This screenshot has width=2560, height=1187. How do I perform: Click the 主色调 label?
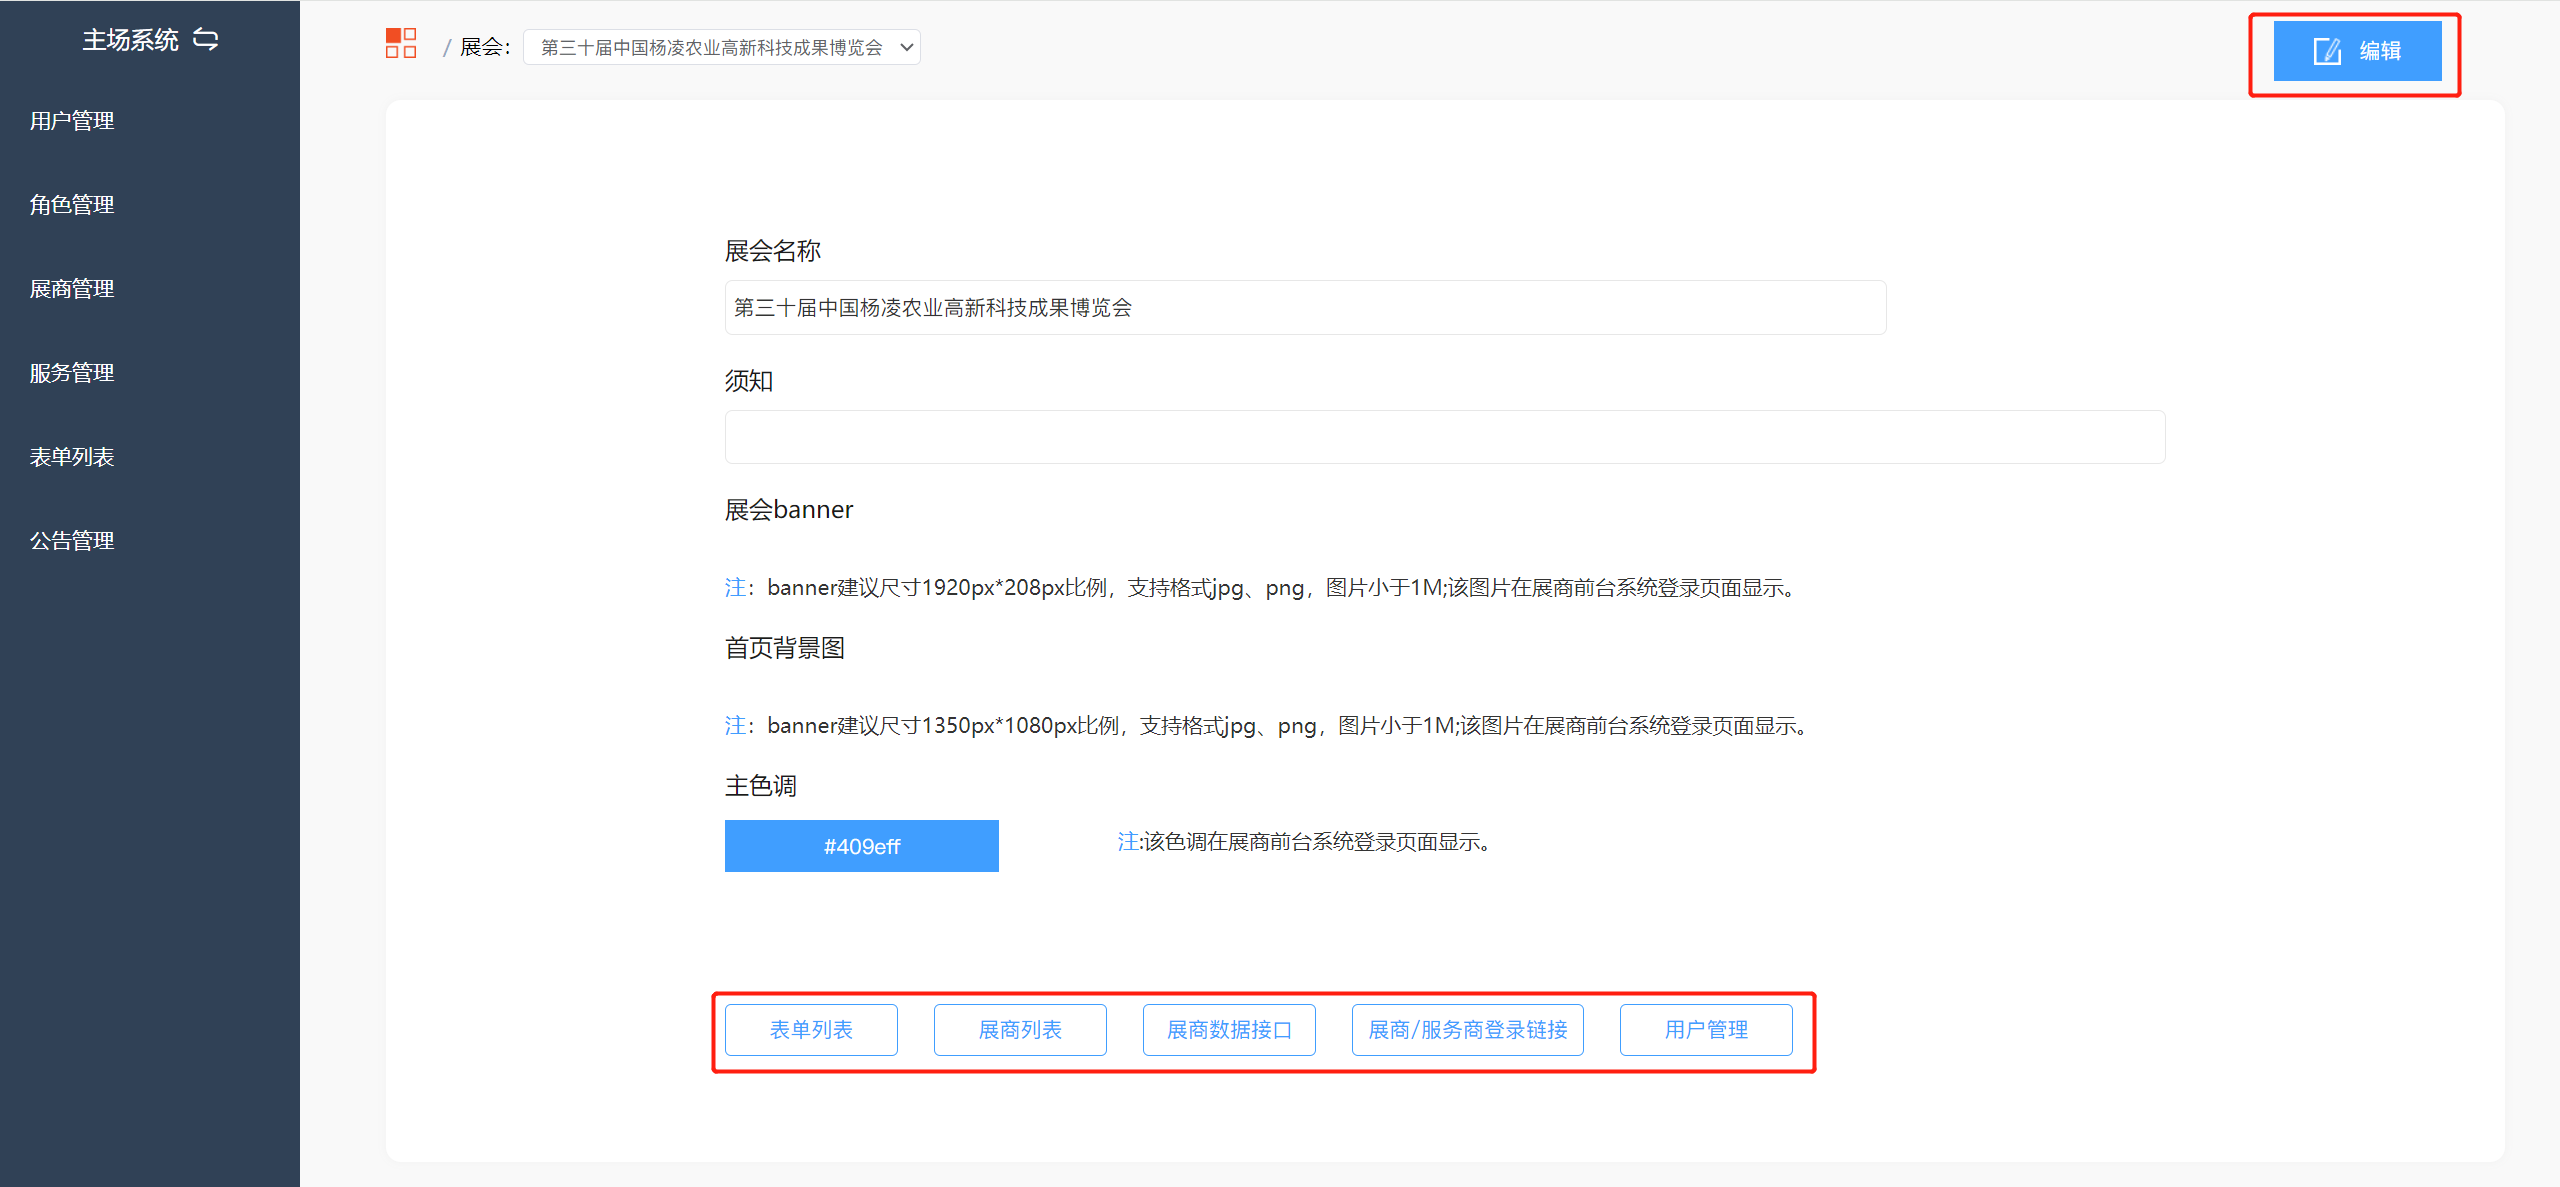coord(761,786)
